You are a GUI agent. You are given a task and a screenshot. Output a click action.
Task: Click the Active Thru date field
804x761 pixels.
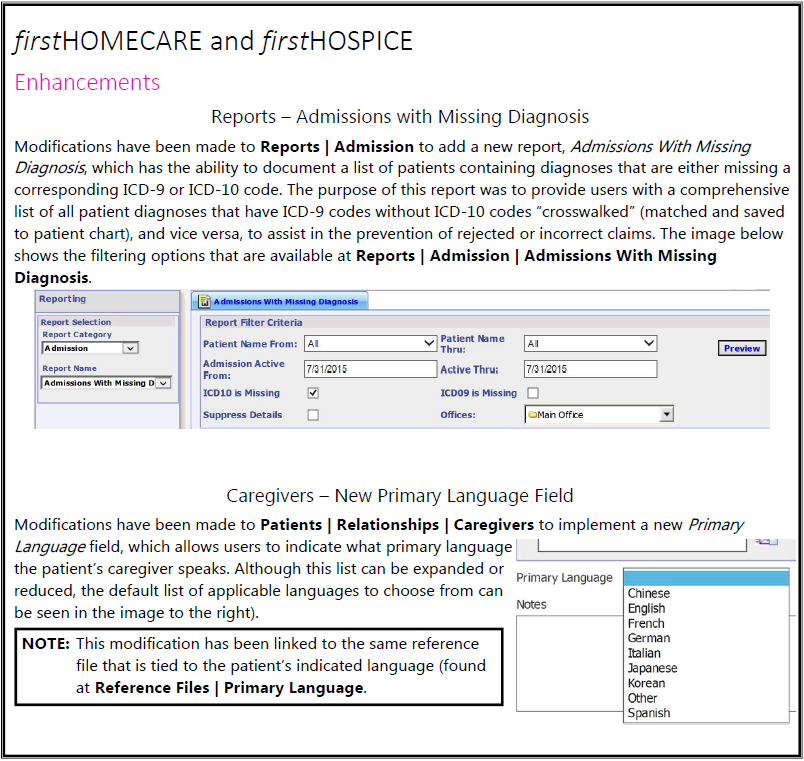(590, 369)
